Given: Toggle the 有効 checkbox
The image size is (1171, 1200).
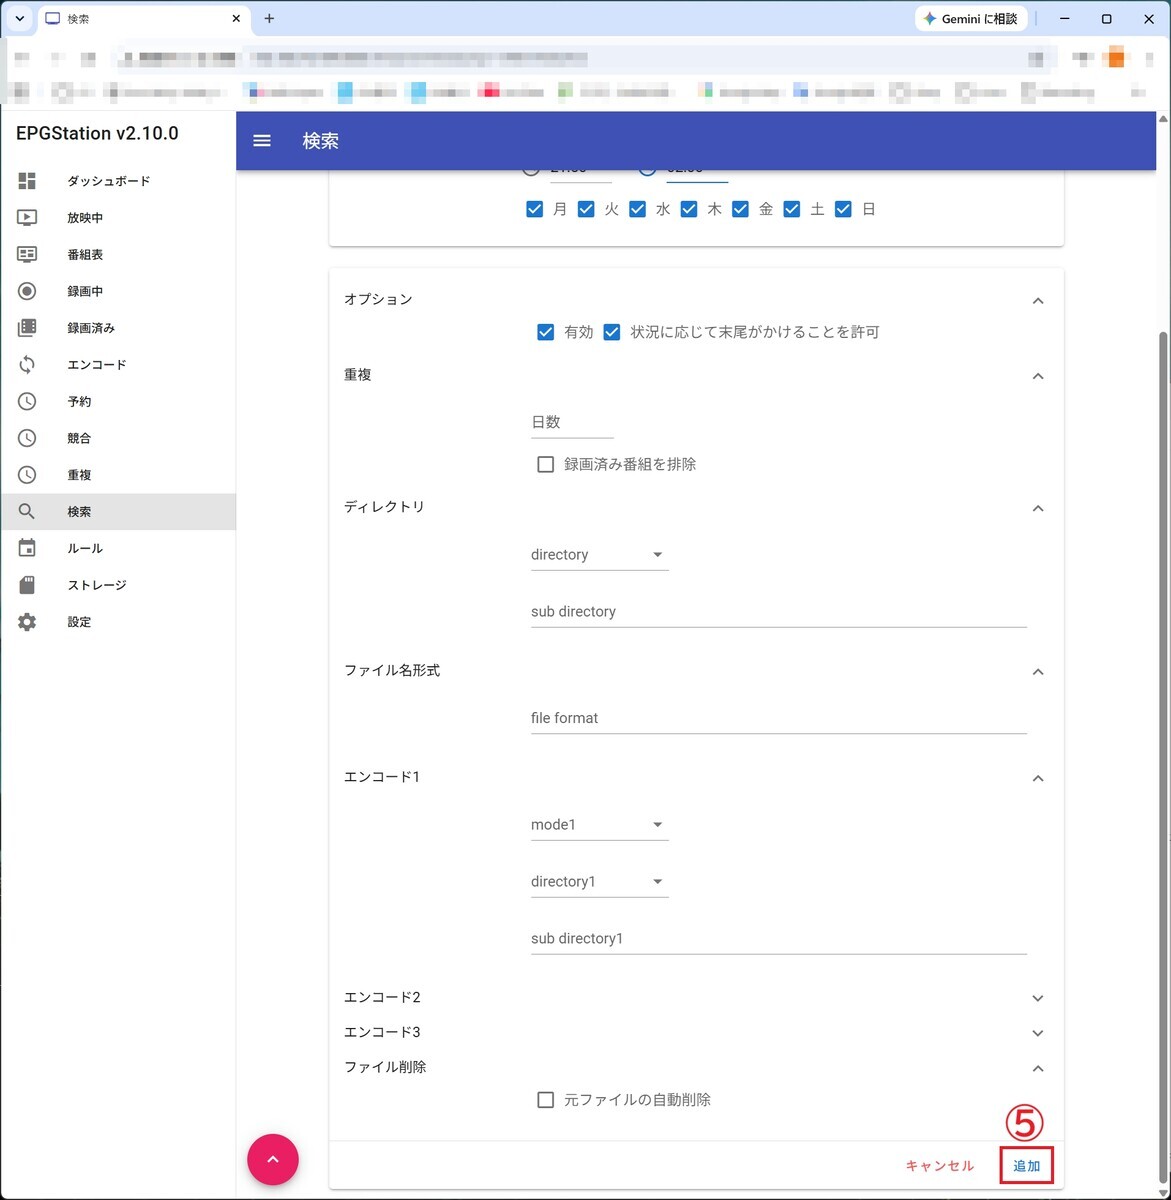Looking at the screenshot, I should [546, 332].
